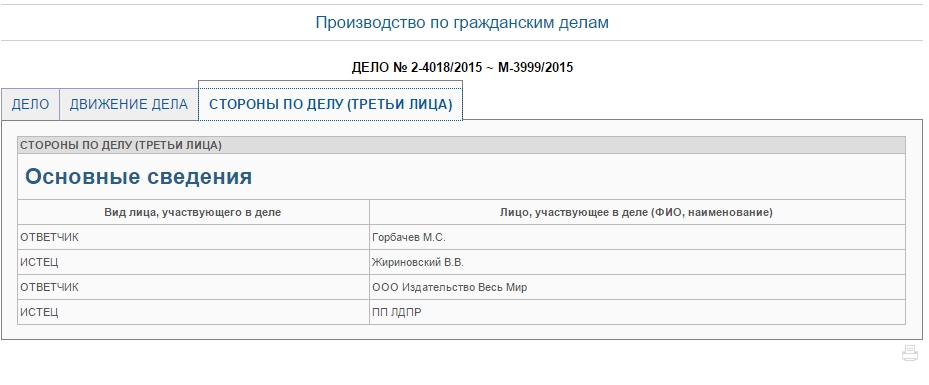Click the ООО Издательство Весь Мир cell
This screenshot has height=385, width=929.
pos(637,287)
